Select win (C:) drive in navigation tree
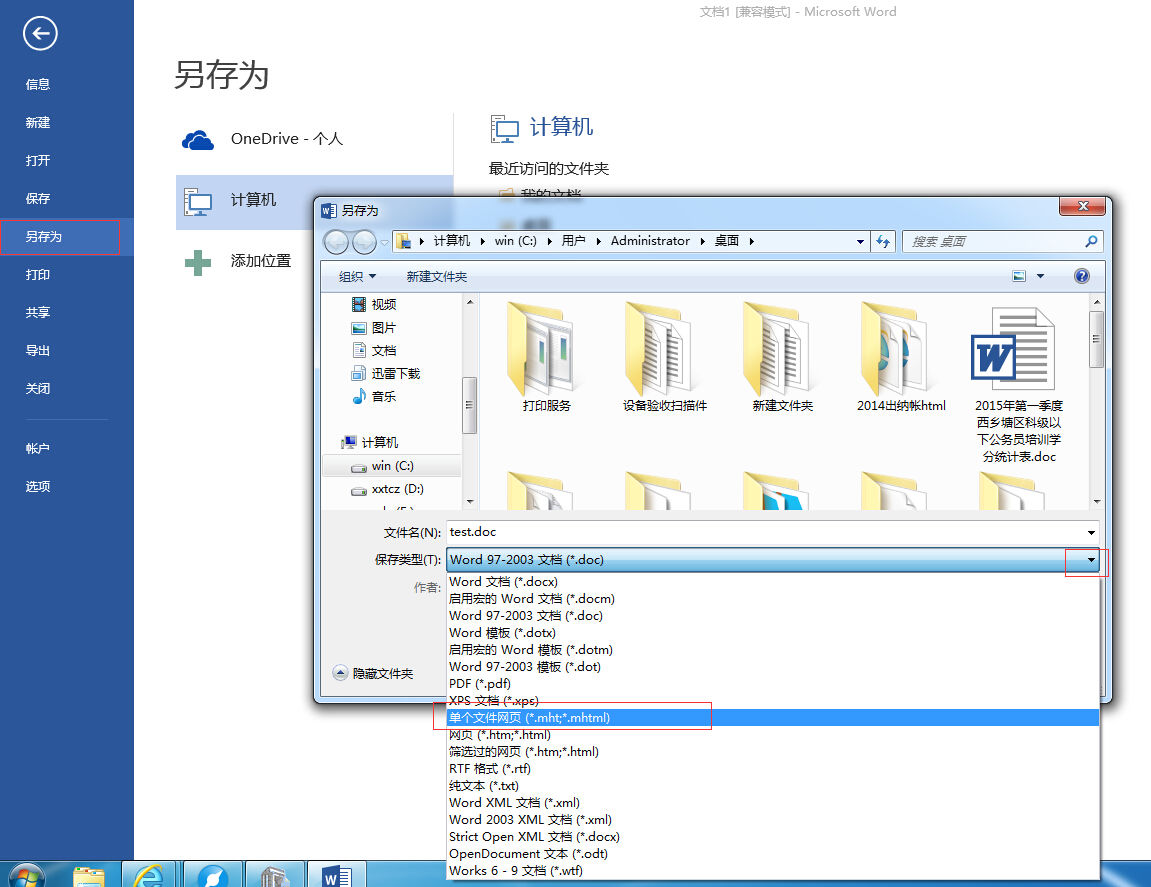 coord(392,466)
